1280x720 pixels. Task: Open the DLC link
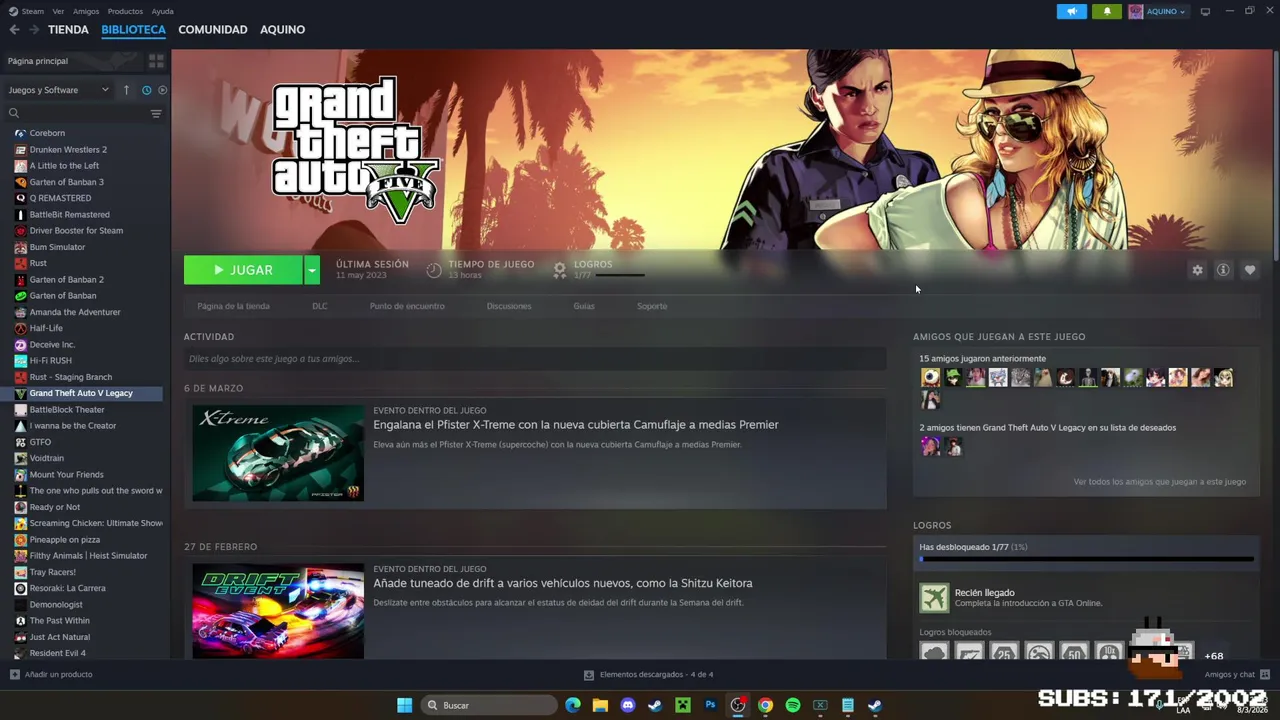[320, 306]
